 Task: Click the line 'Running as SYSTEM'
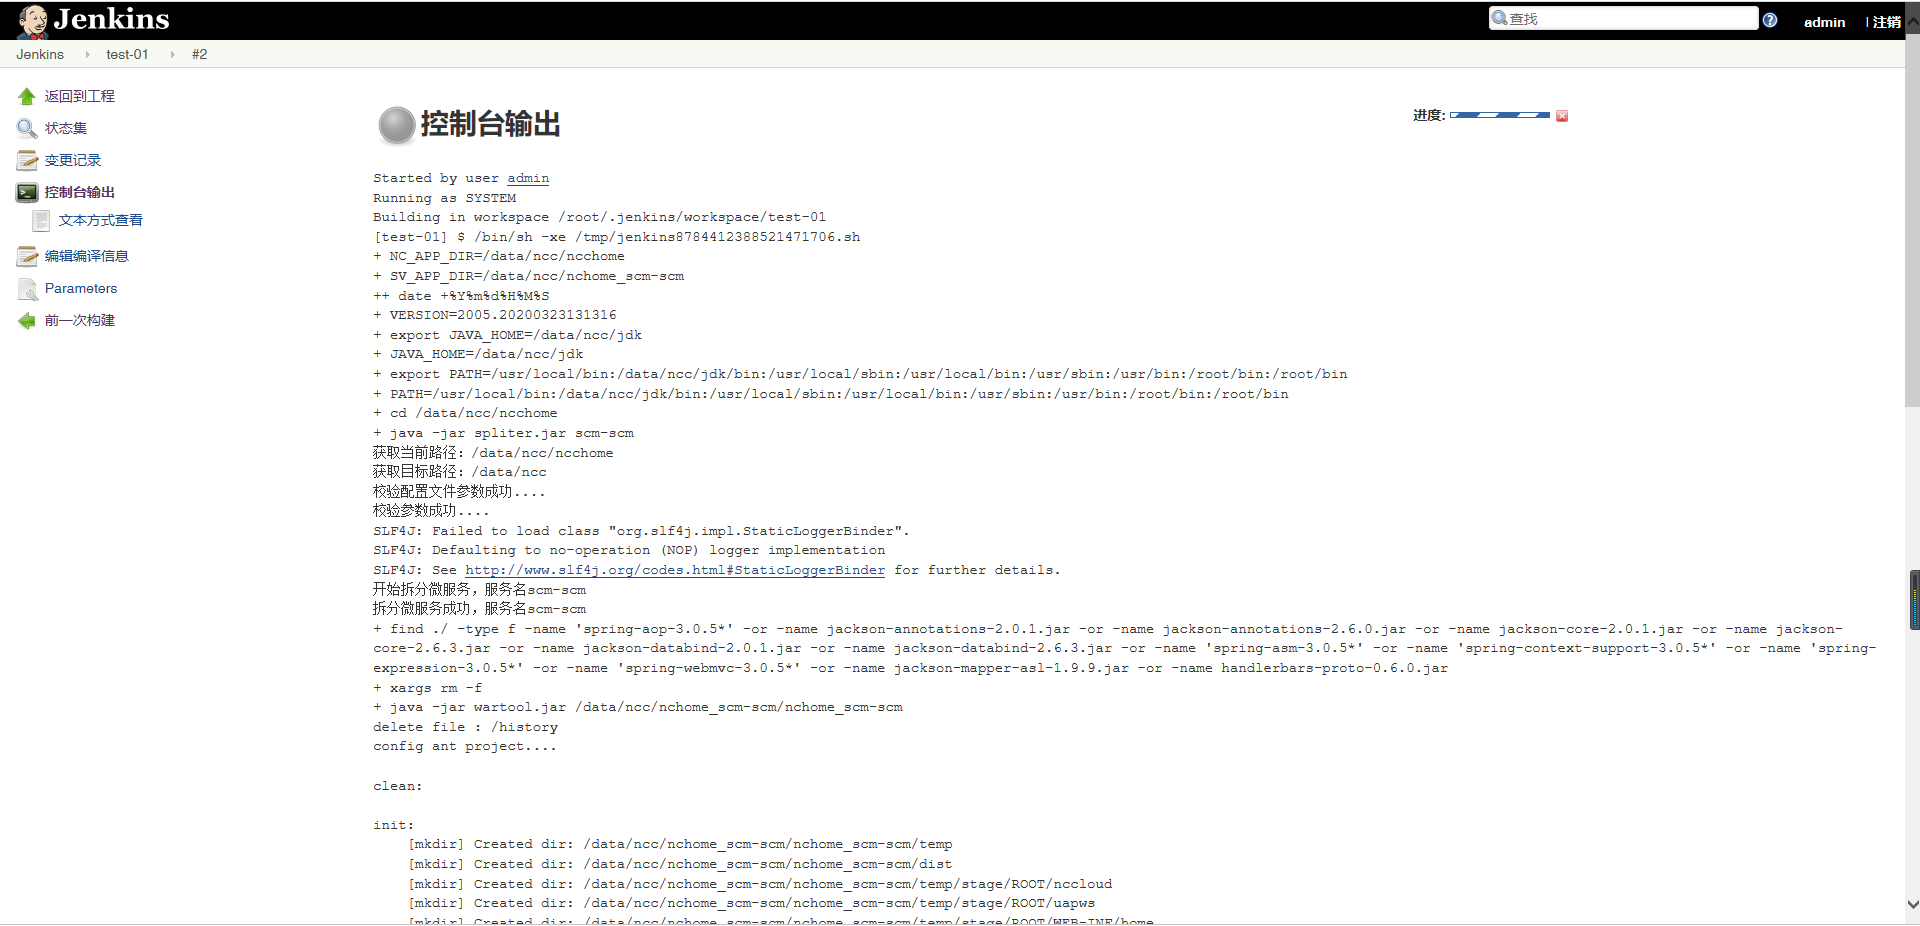[444, 198]
